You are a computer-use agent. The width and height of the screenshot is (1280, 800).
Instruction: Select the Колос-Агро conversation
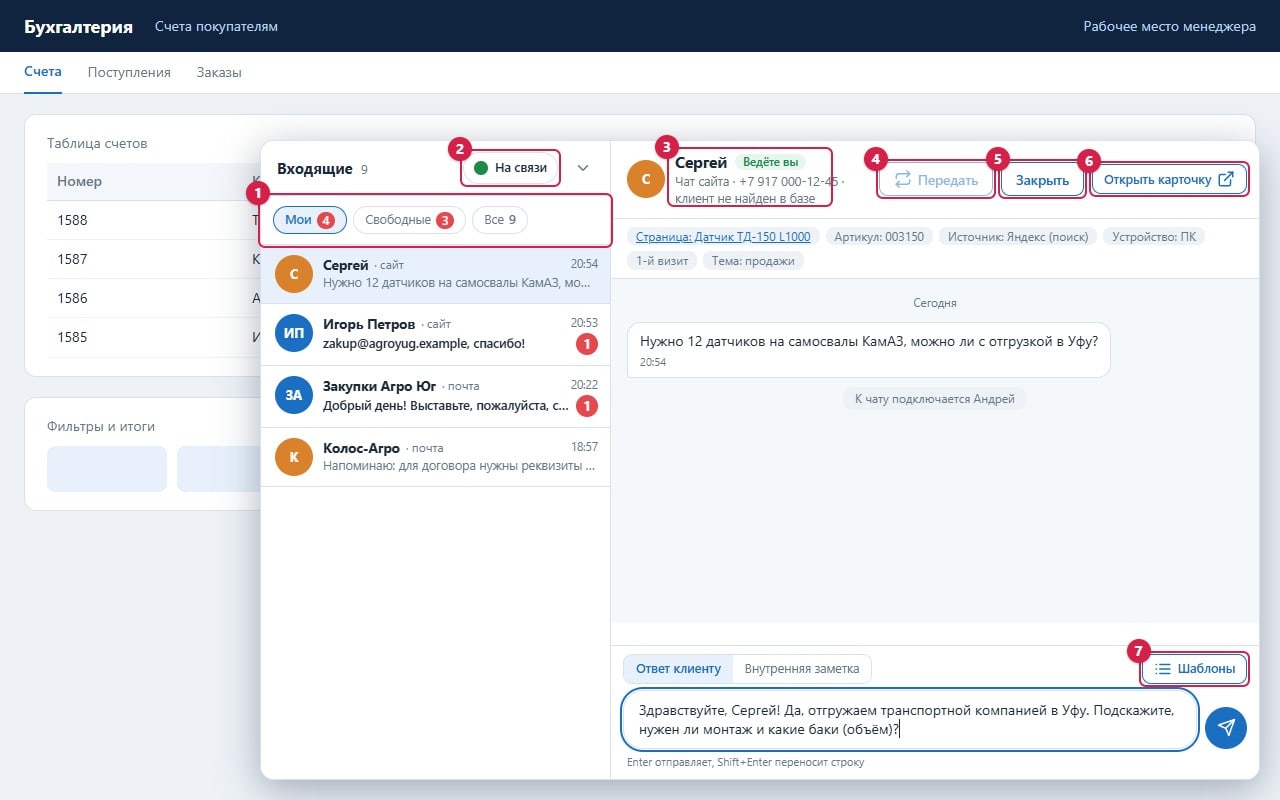click(x=435, y=457)
